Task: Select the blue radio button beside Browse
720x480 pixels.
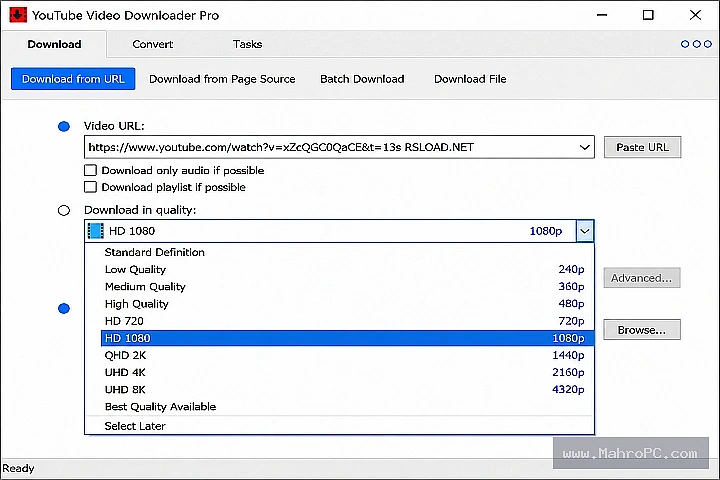Action: click(64, 309)
